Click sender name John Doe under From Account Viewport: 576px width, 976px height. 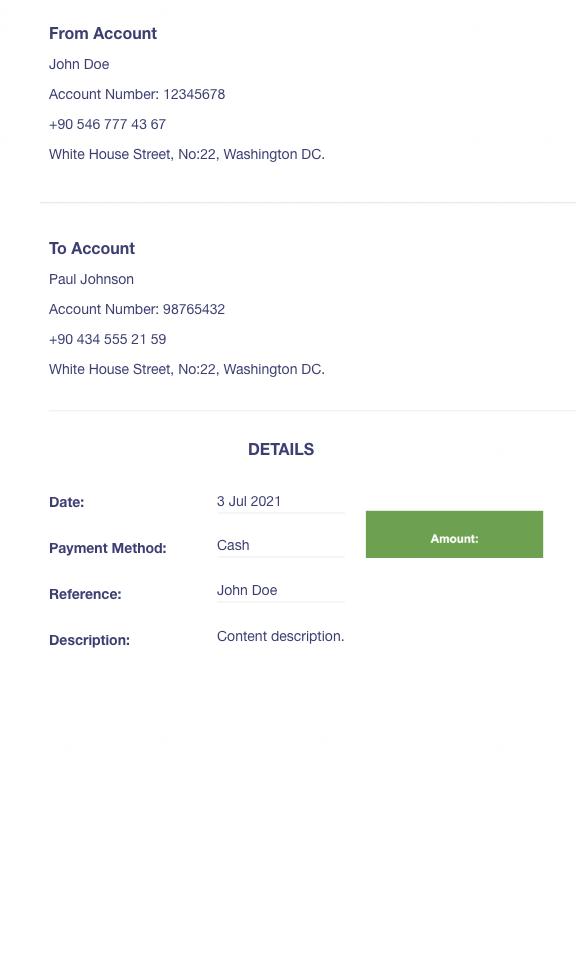click(79, 64)
